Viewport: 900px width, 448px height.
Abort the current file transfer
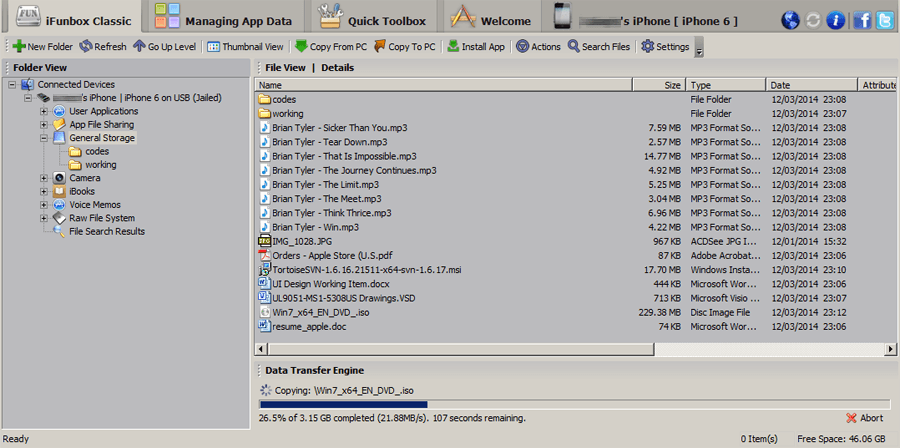864,418
